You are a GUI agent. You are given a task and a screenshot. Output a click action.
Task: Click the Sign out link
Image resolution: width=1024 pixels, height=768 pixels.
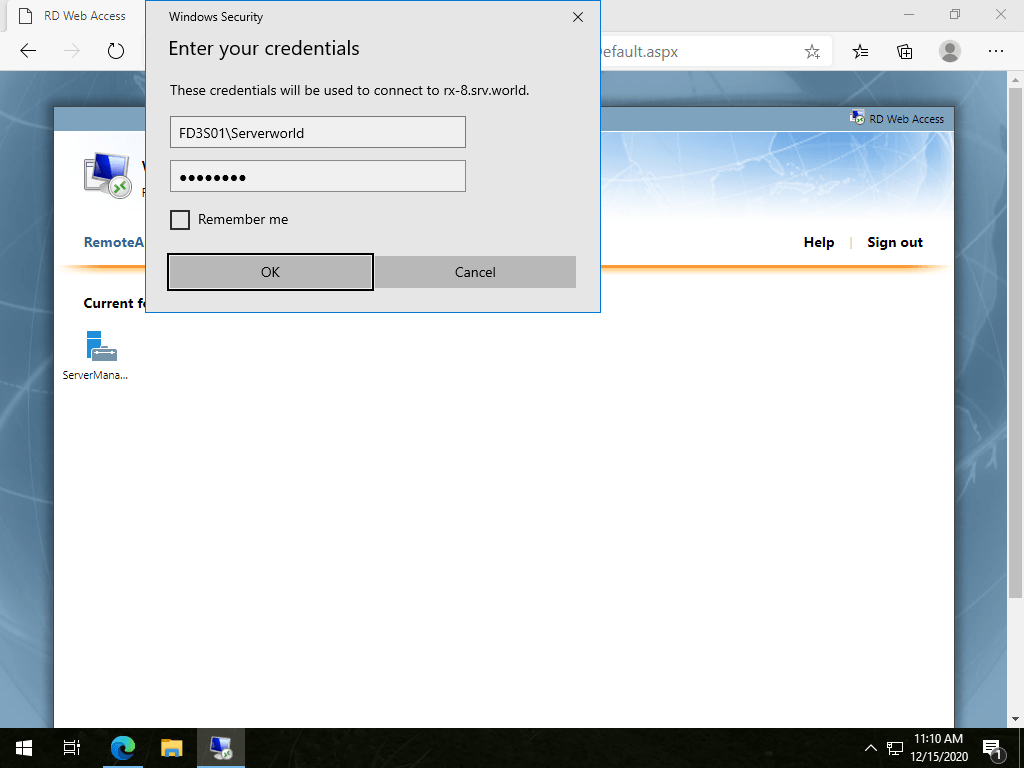click(x=894, y=242)
